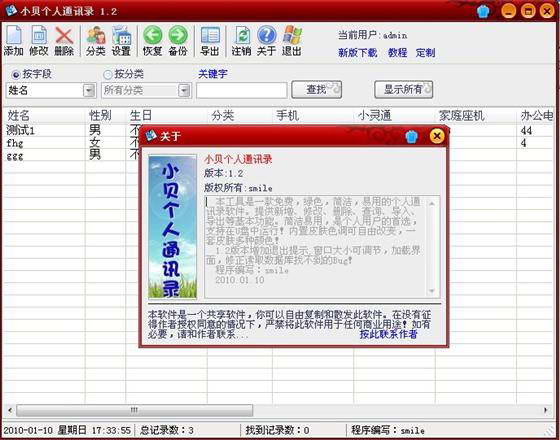Click the 分类 column header

pyautogui.click(x=240, y=116)
